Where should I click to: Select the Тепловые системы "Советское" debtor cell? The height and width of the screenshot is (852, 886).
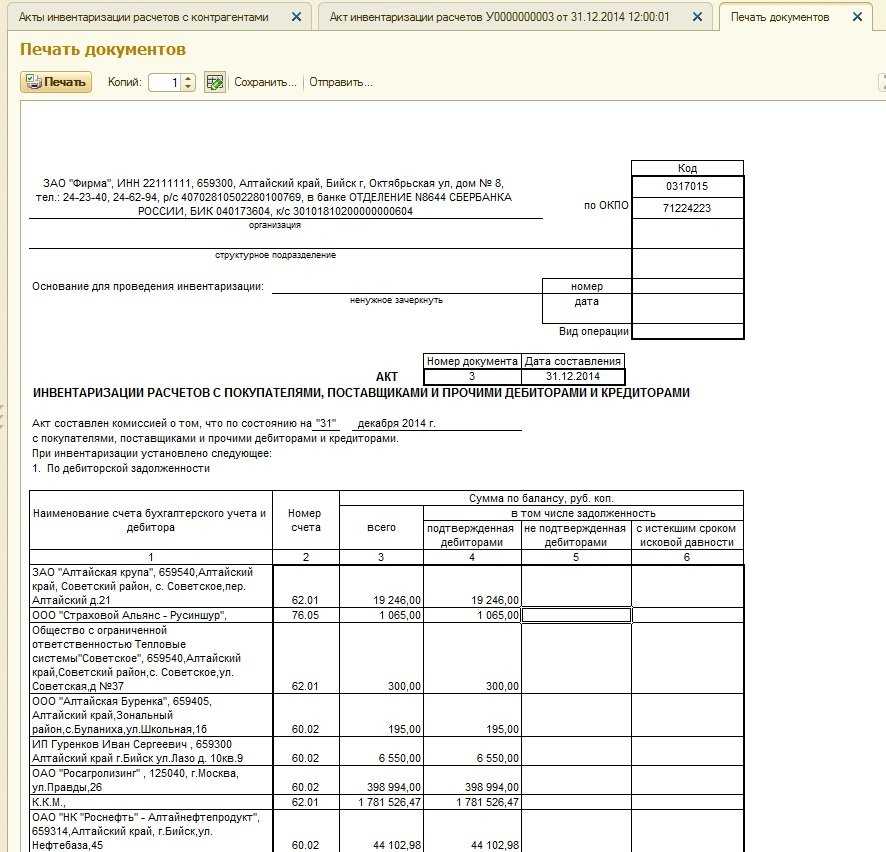click(x=151, y=658)
